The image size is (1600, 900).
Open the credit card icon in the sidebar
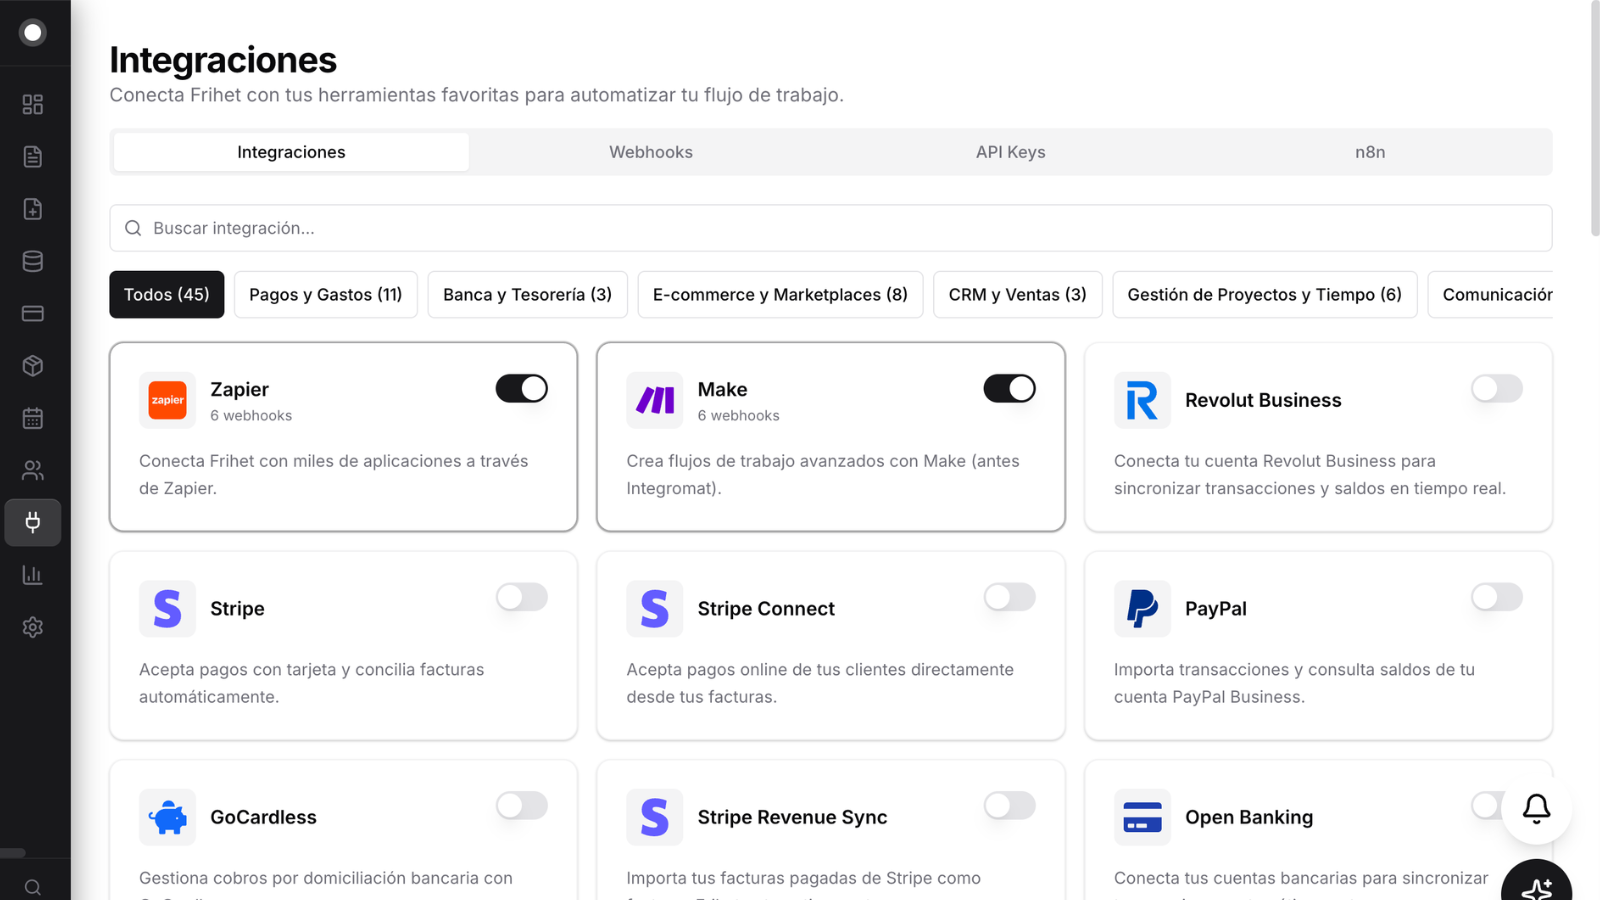coord(33,313)
